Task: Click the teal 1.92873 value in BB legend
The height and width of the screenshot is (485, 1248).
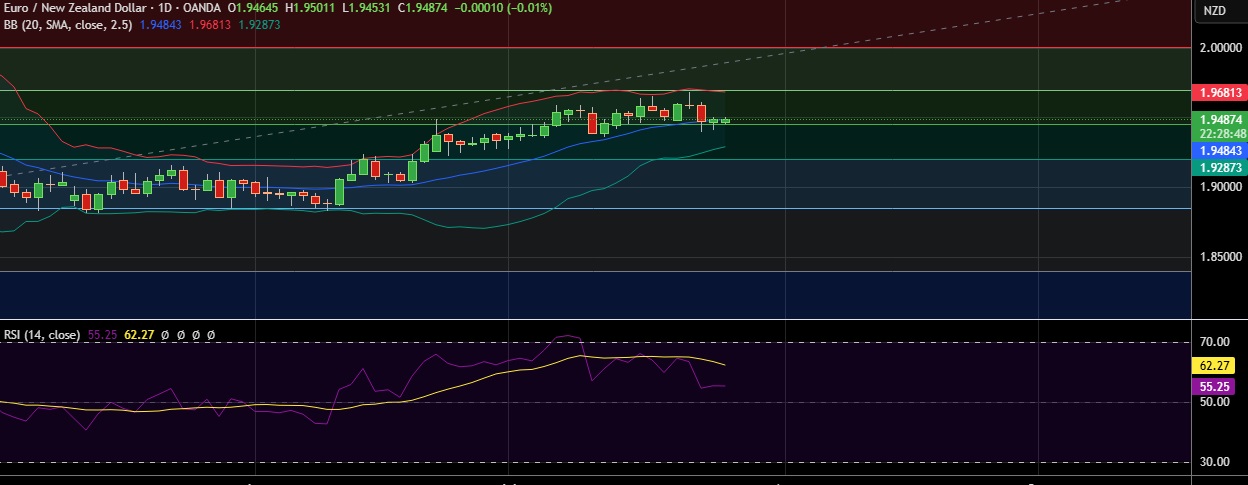Action: coord(258,24)
